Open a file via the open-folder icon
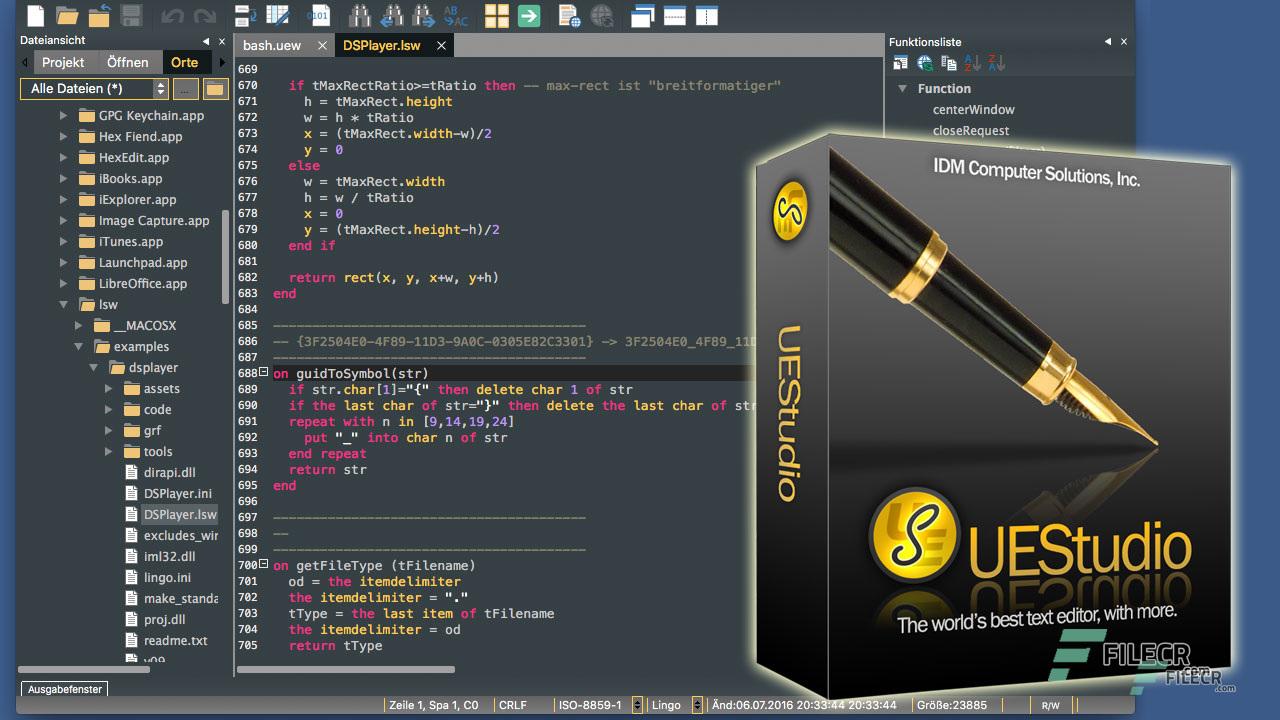Image resolution: width=1280 pixels, height=720 pixels. (67, 15)
